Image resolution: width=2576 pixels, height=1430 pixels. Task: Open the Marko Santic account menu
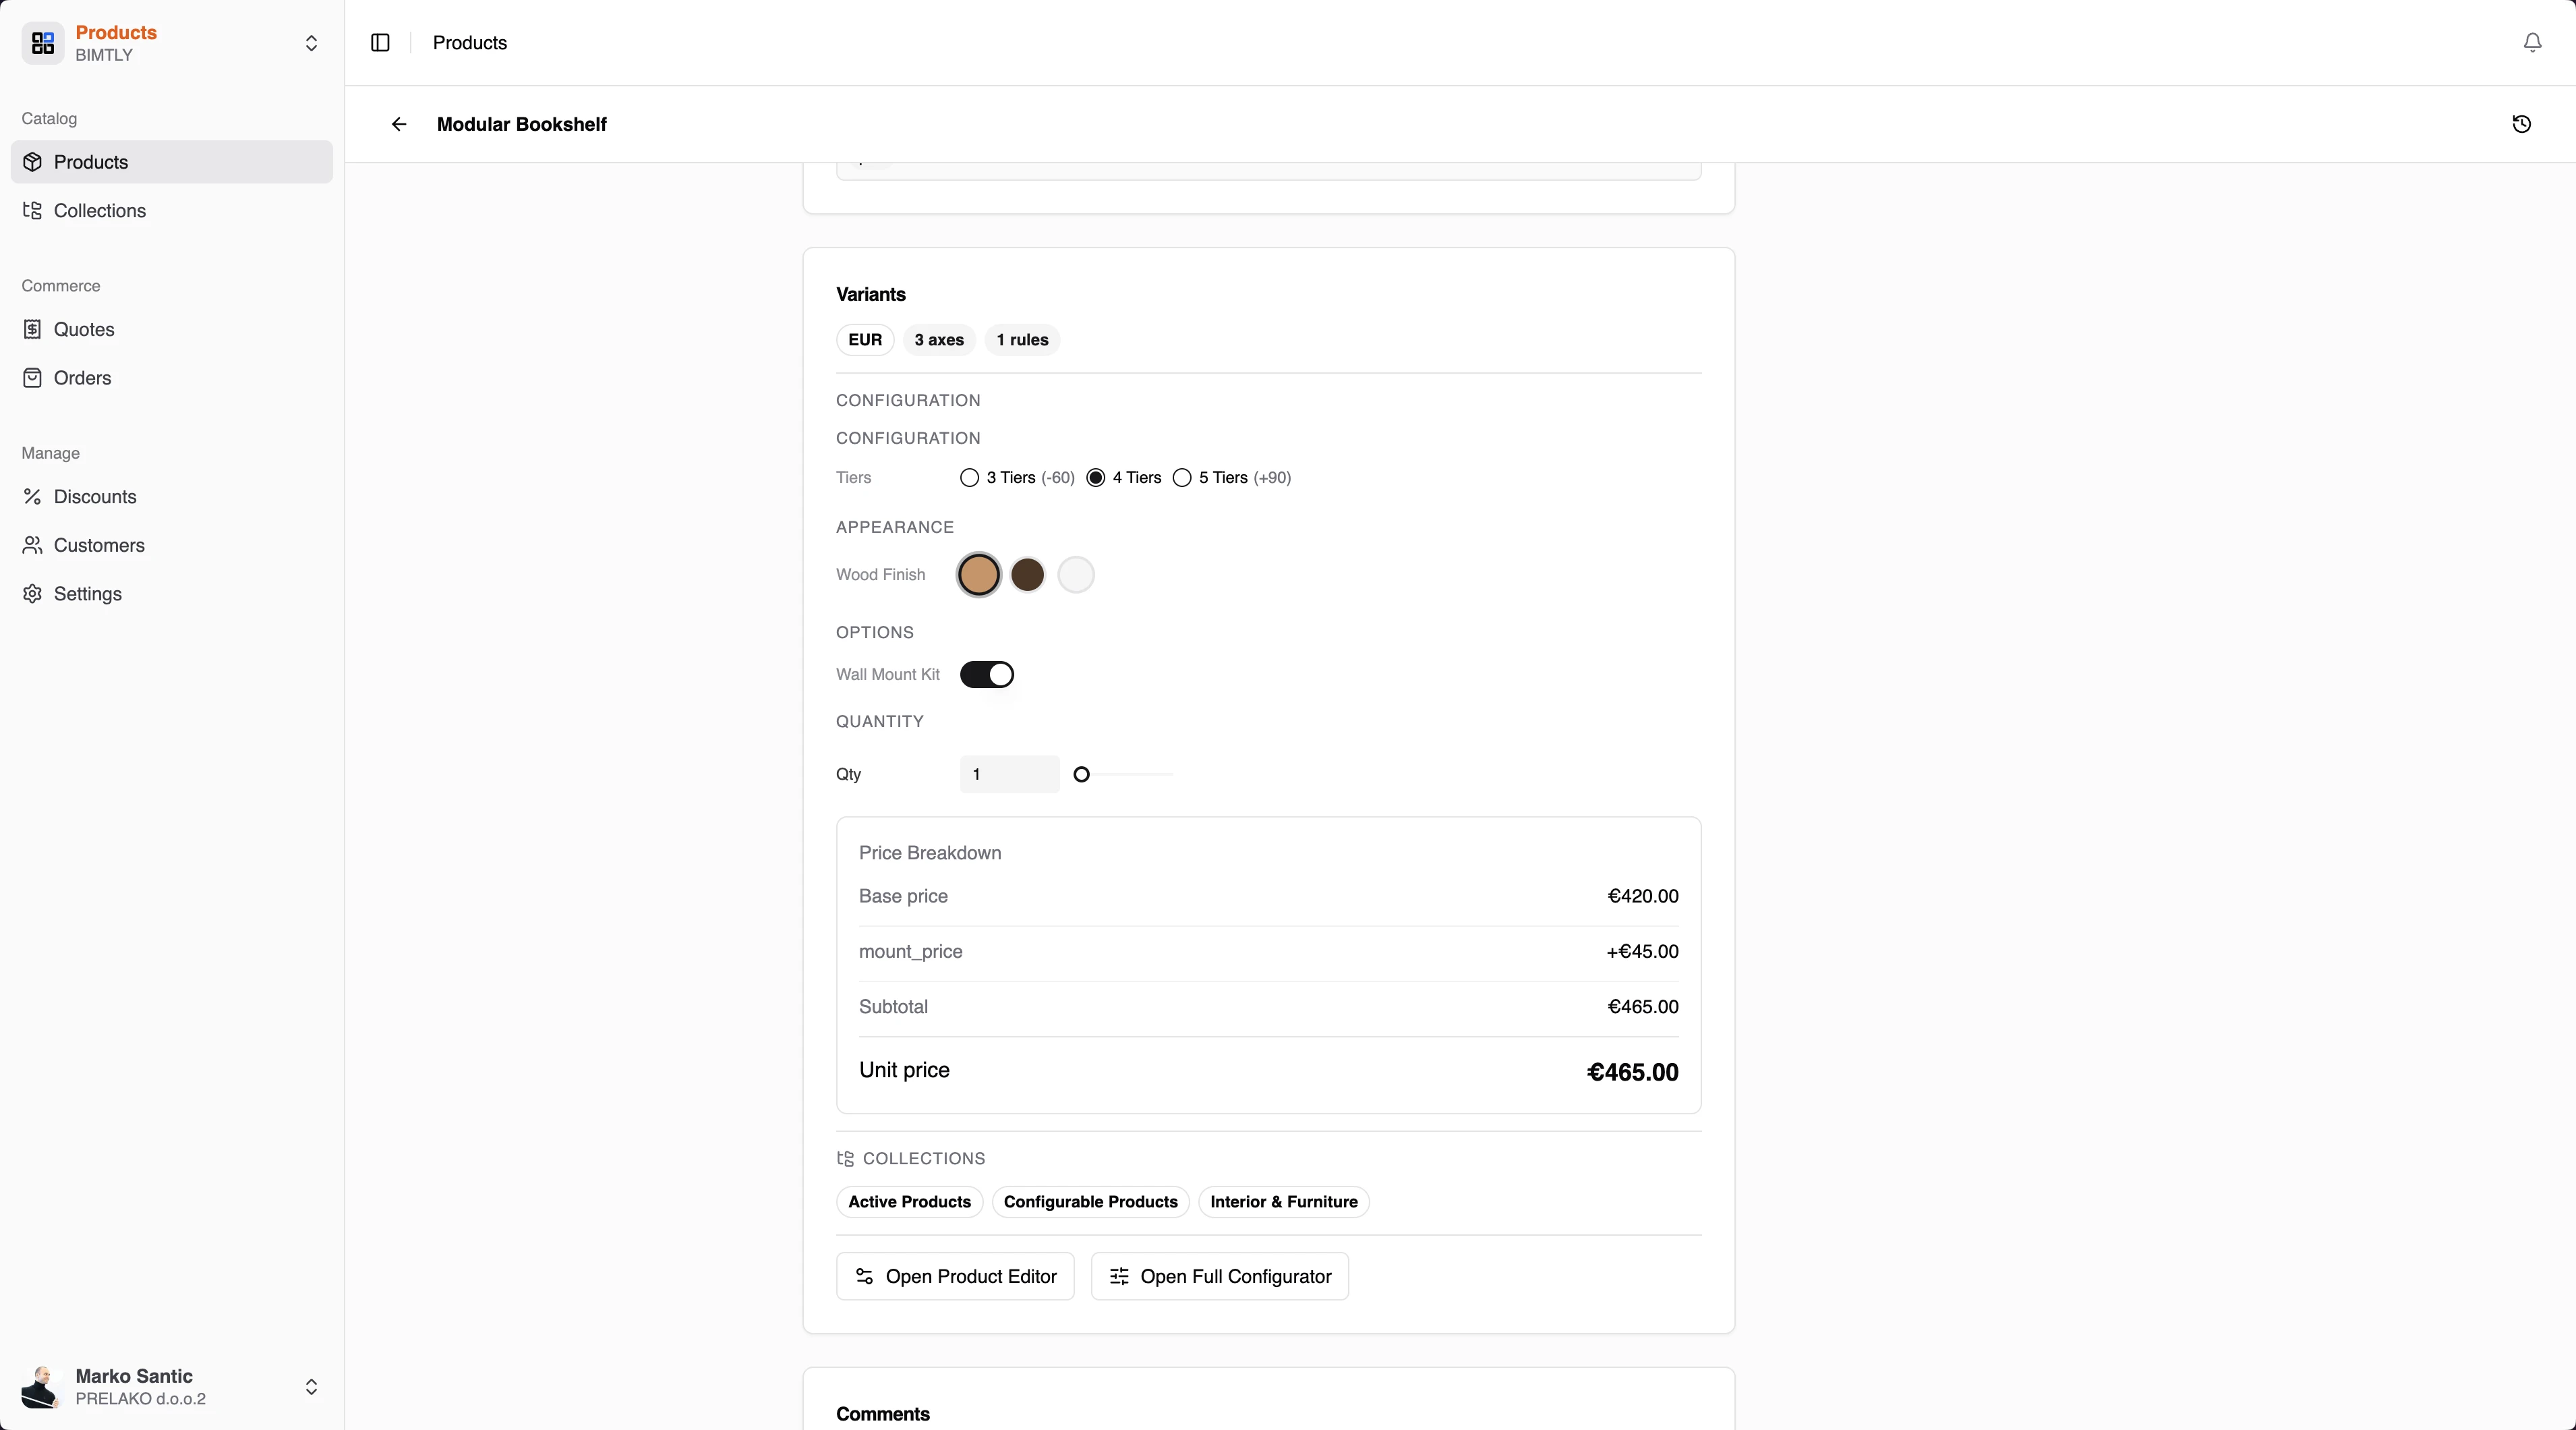tap(312, 1387)
